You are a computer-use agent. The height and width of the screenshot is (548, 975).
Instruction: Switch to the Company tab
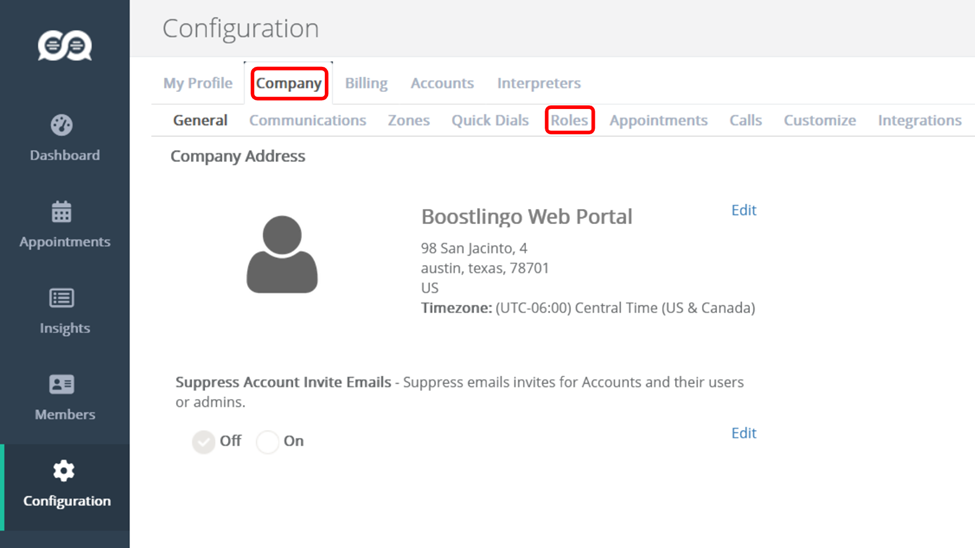[x=289, y=83]
